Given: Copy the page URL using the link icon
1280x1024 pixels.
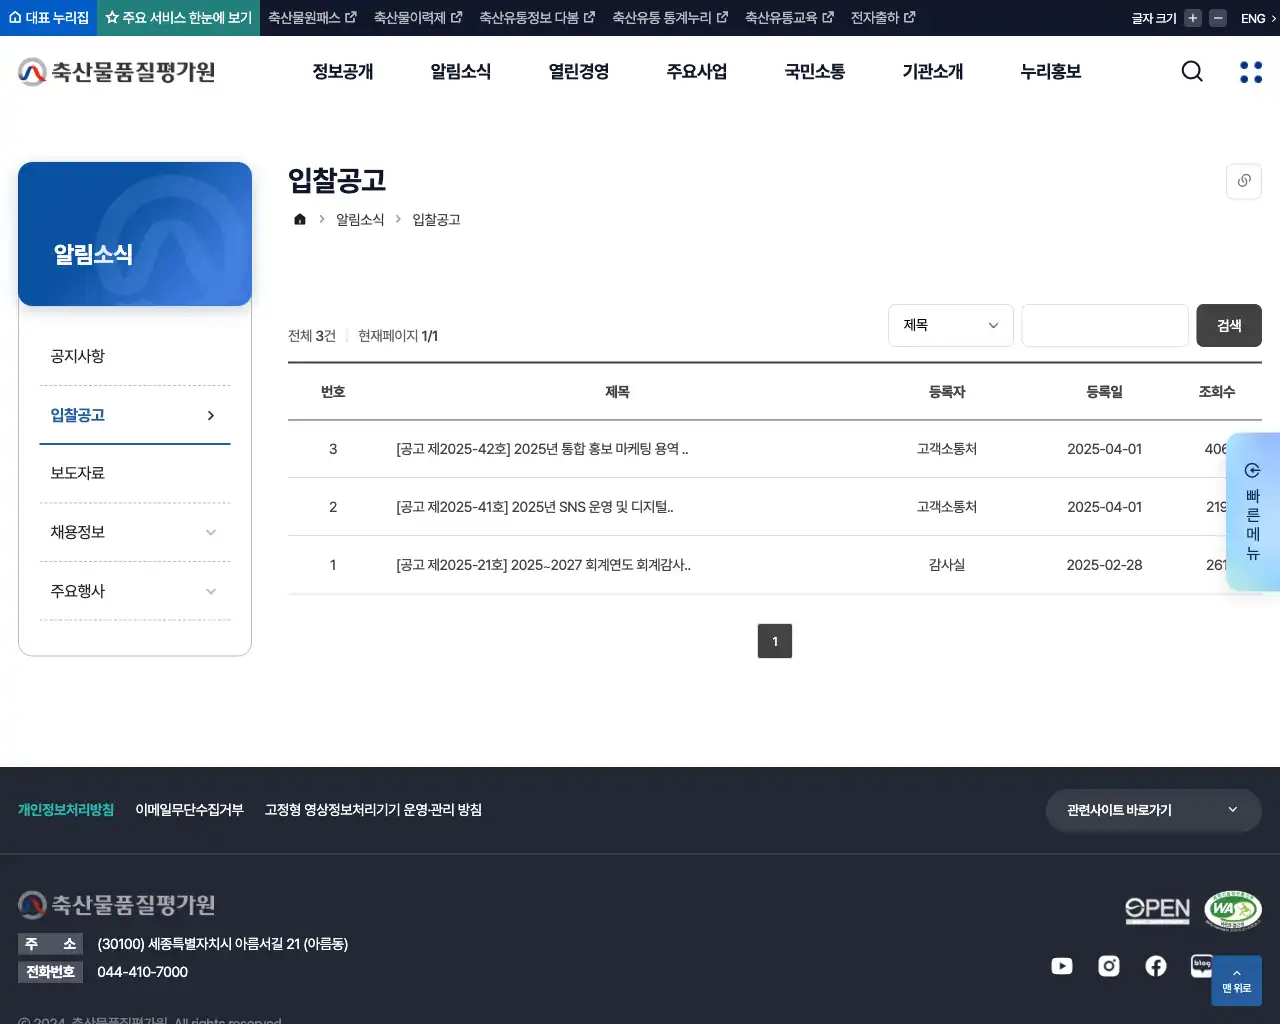Looking at the screenshot, I should [1243, 181].
